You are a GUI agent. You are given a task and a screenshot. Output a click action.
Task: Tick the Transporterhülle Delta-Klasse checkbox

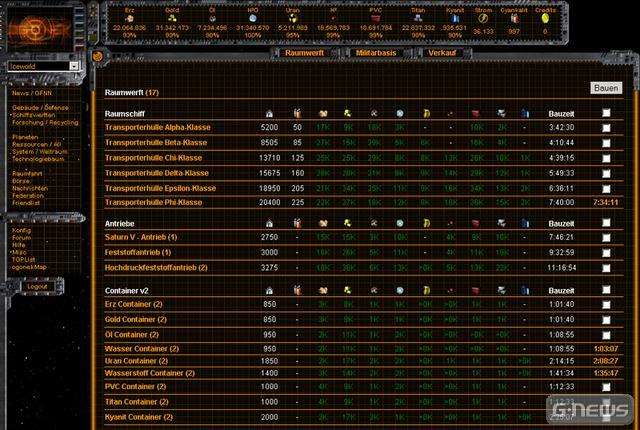tap(607, 173)
